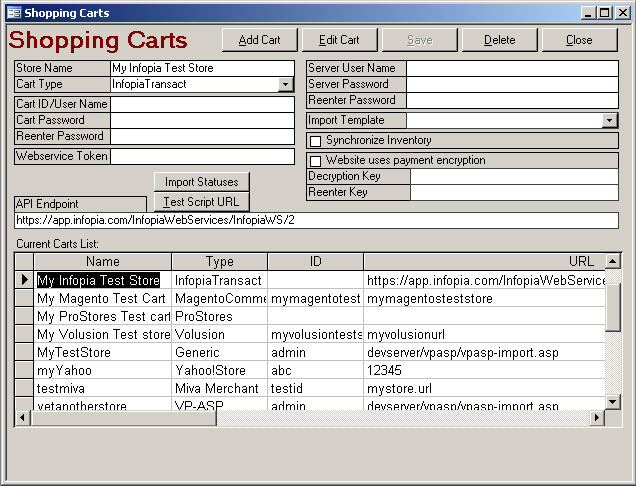Select row selector for My Magento Test Cart
The height and width of the screenshot is (486, 636).
click(24, 298)
